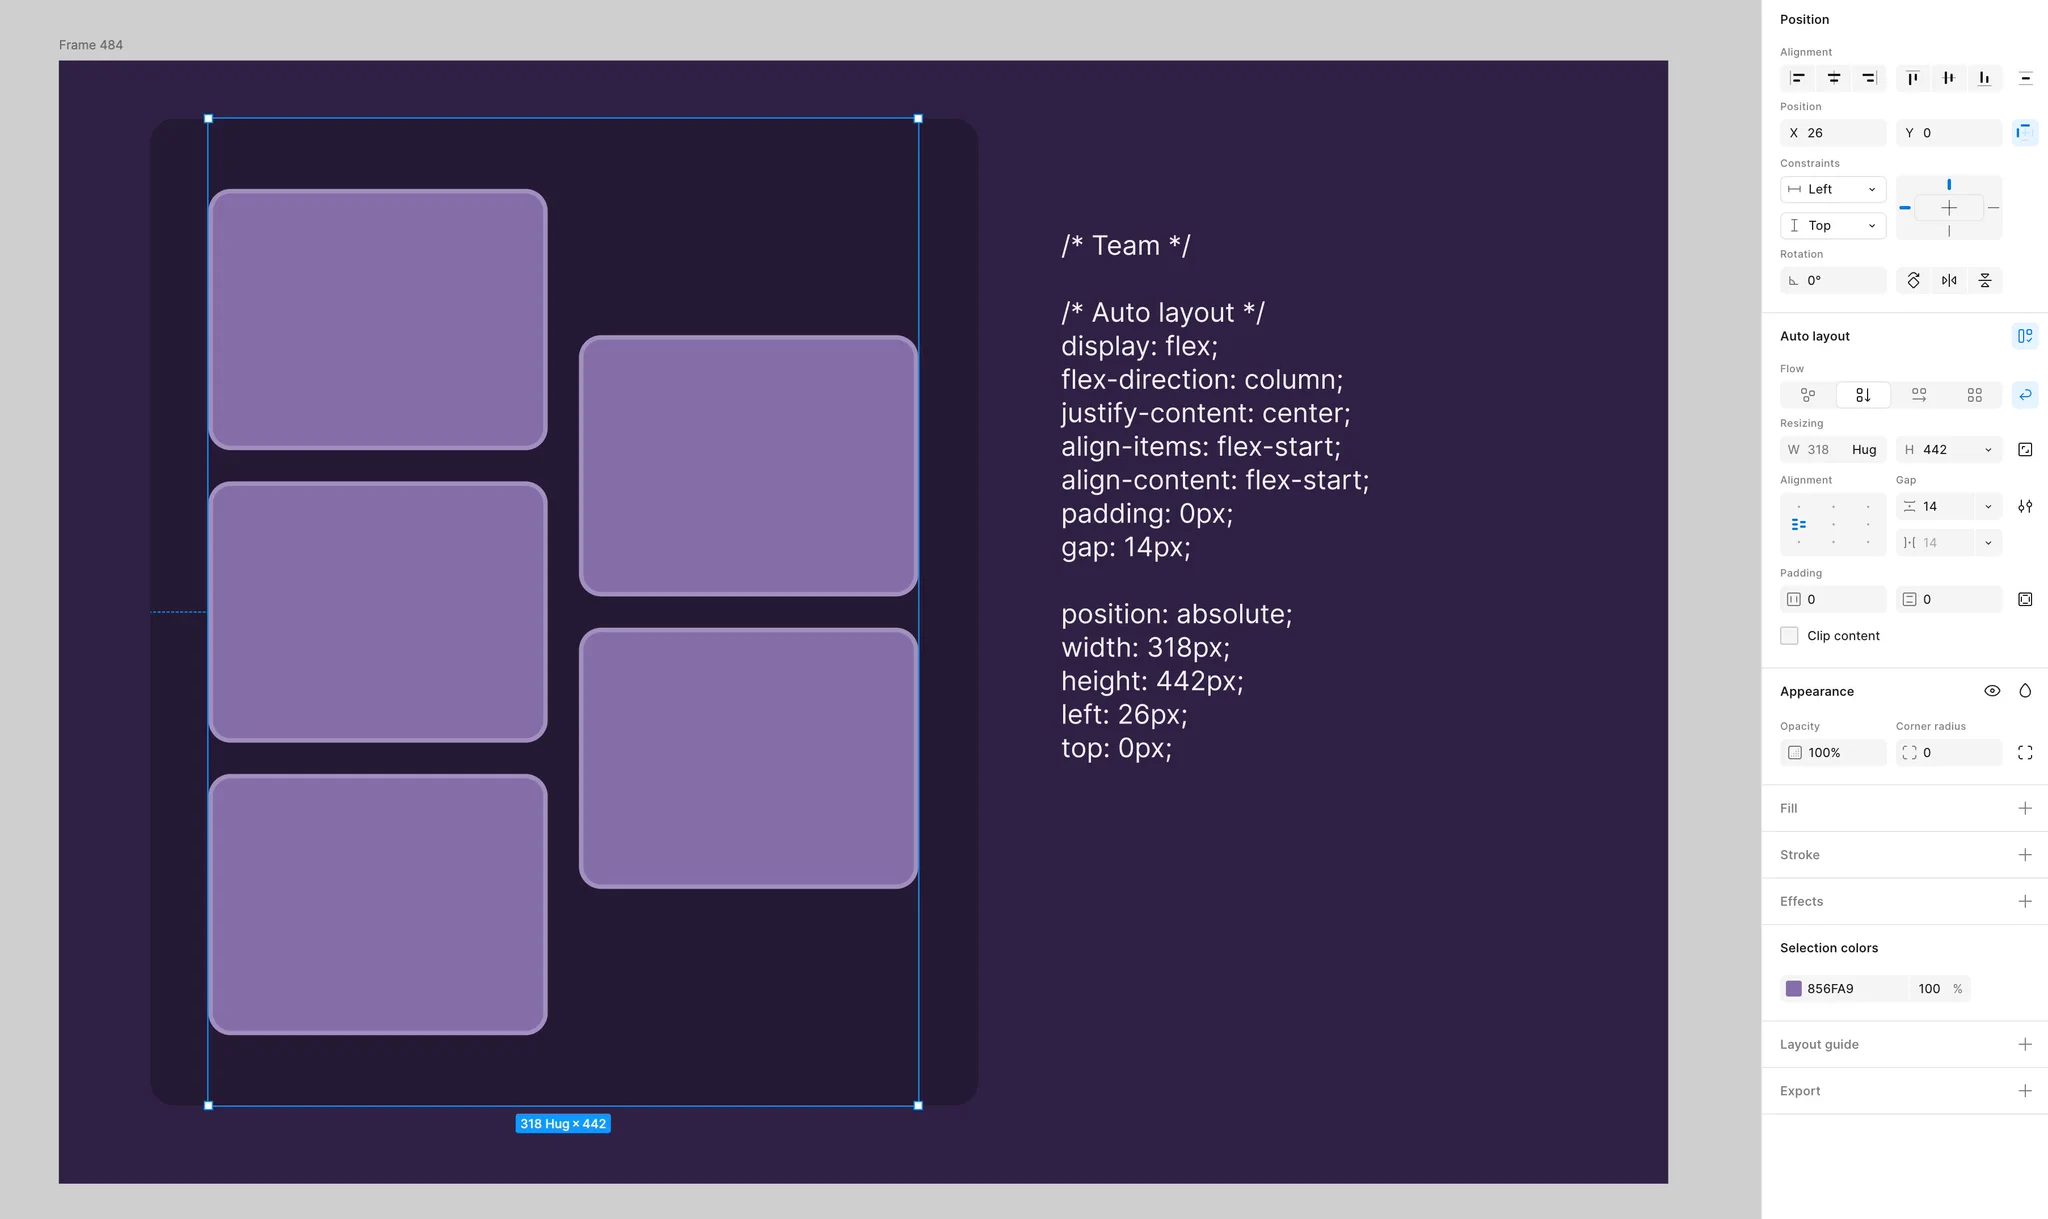Screen dimensions: 2048x1219
Task: Open the Top vertical constraint dropdown
Action: (x=1833, y=226)
